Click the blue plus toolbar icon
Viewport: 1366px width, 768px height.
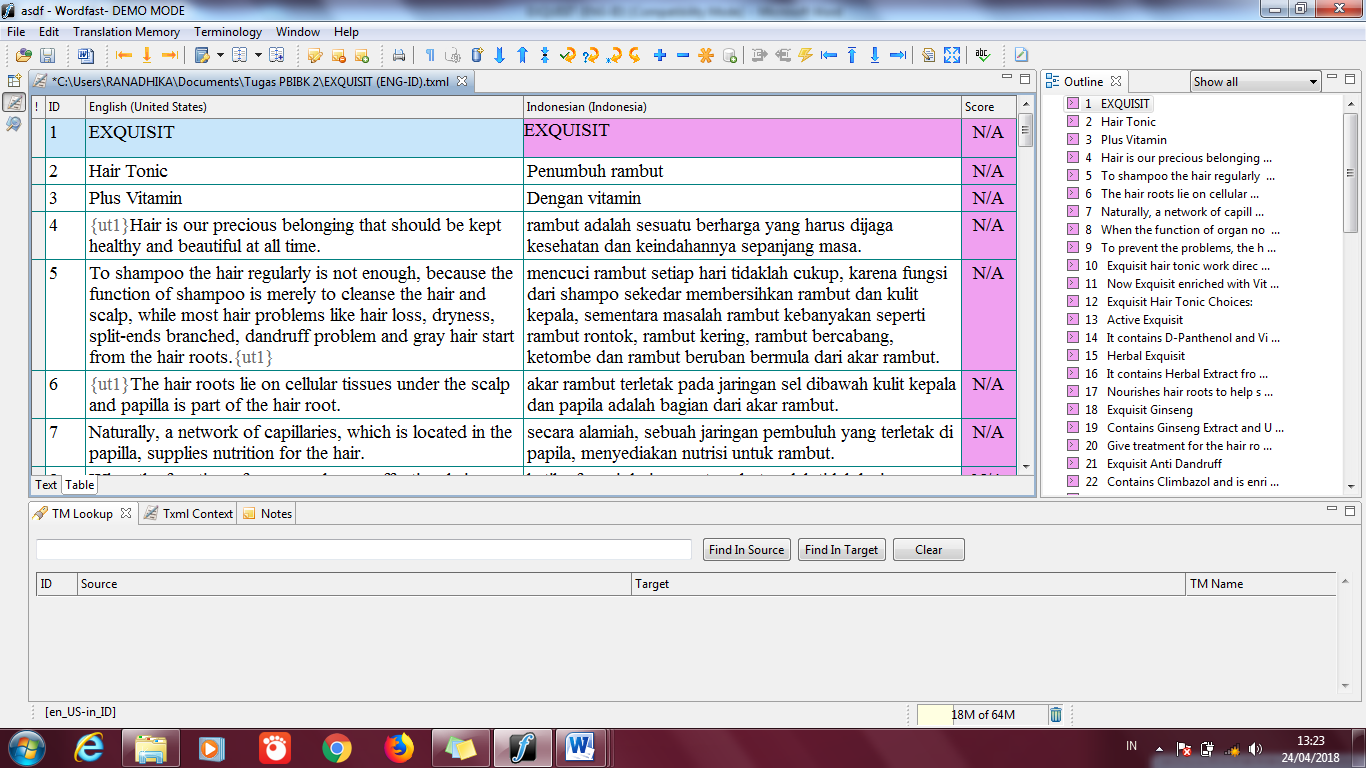[660, 56]
